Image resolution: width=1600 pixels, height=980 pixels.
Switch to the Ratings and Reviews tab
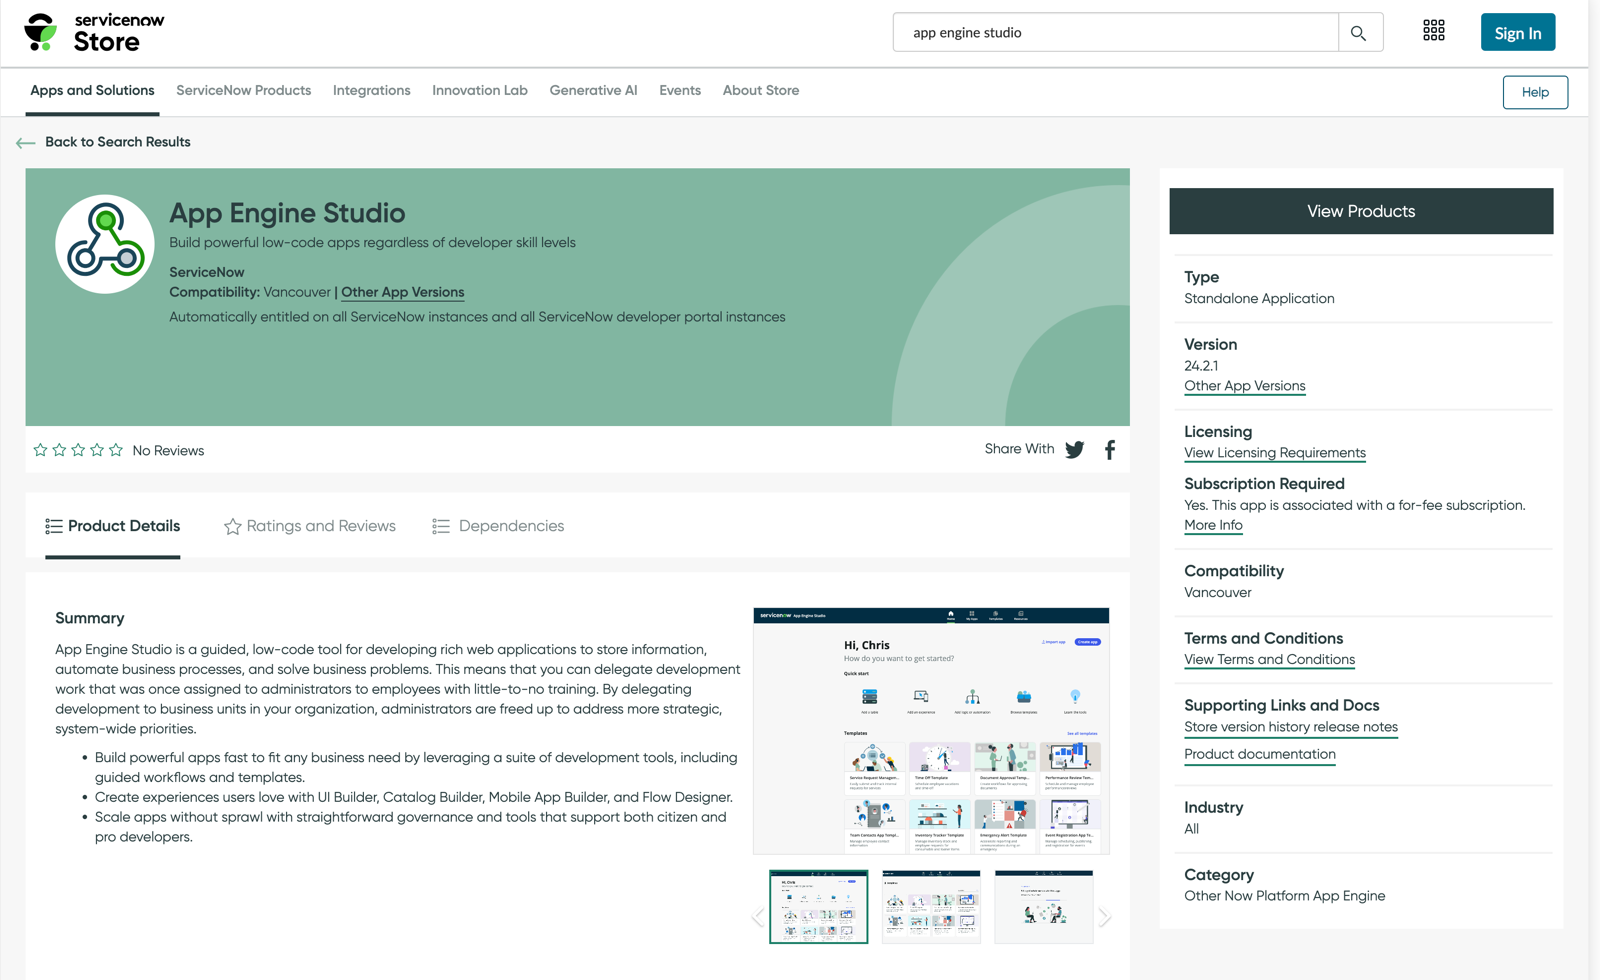tap(310, 526)
